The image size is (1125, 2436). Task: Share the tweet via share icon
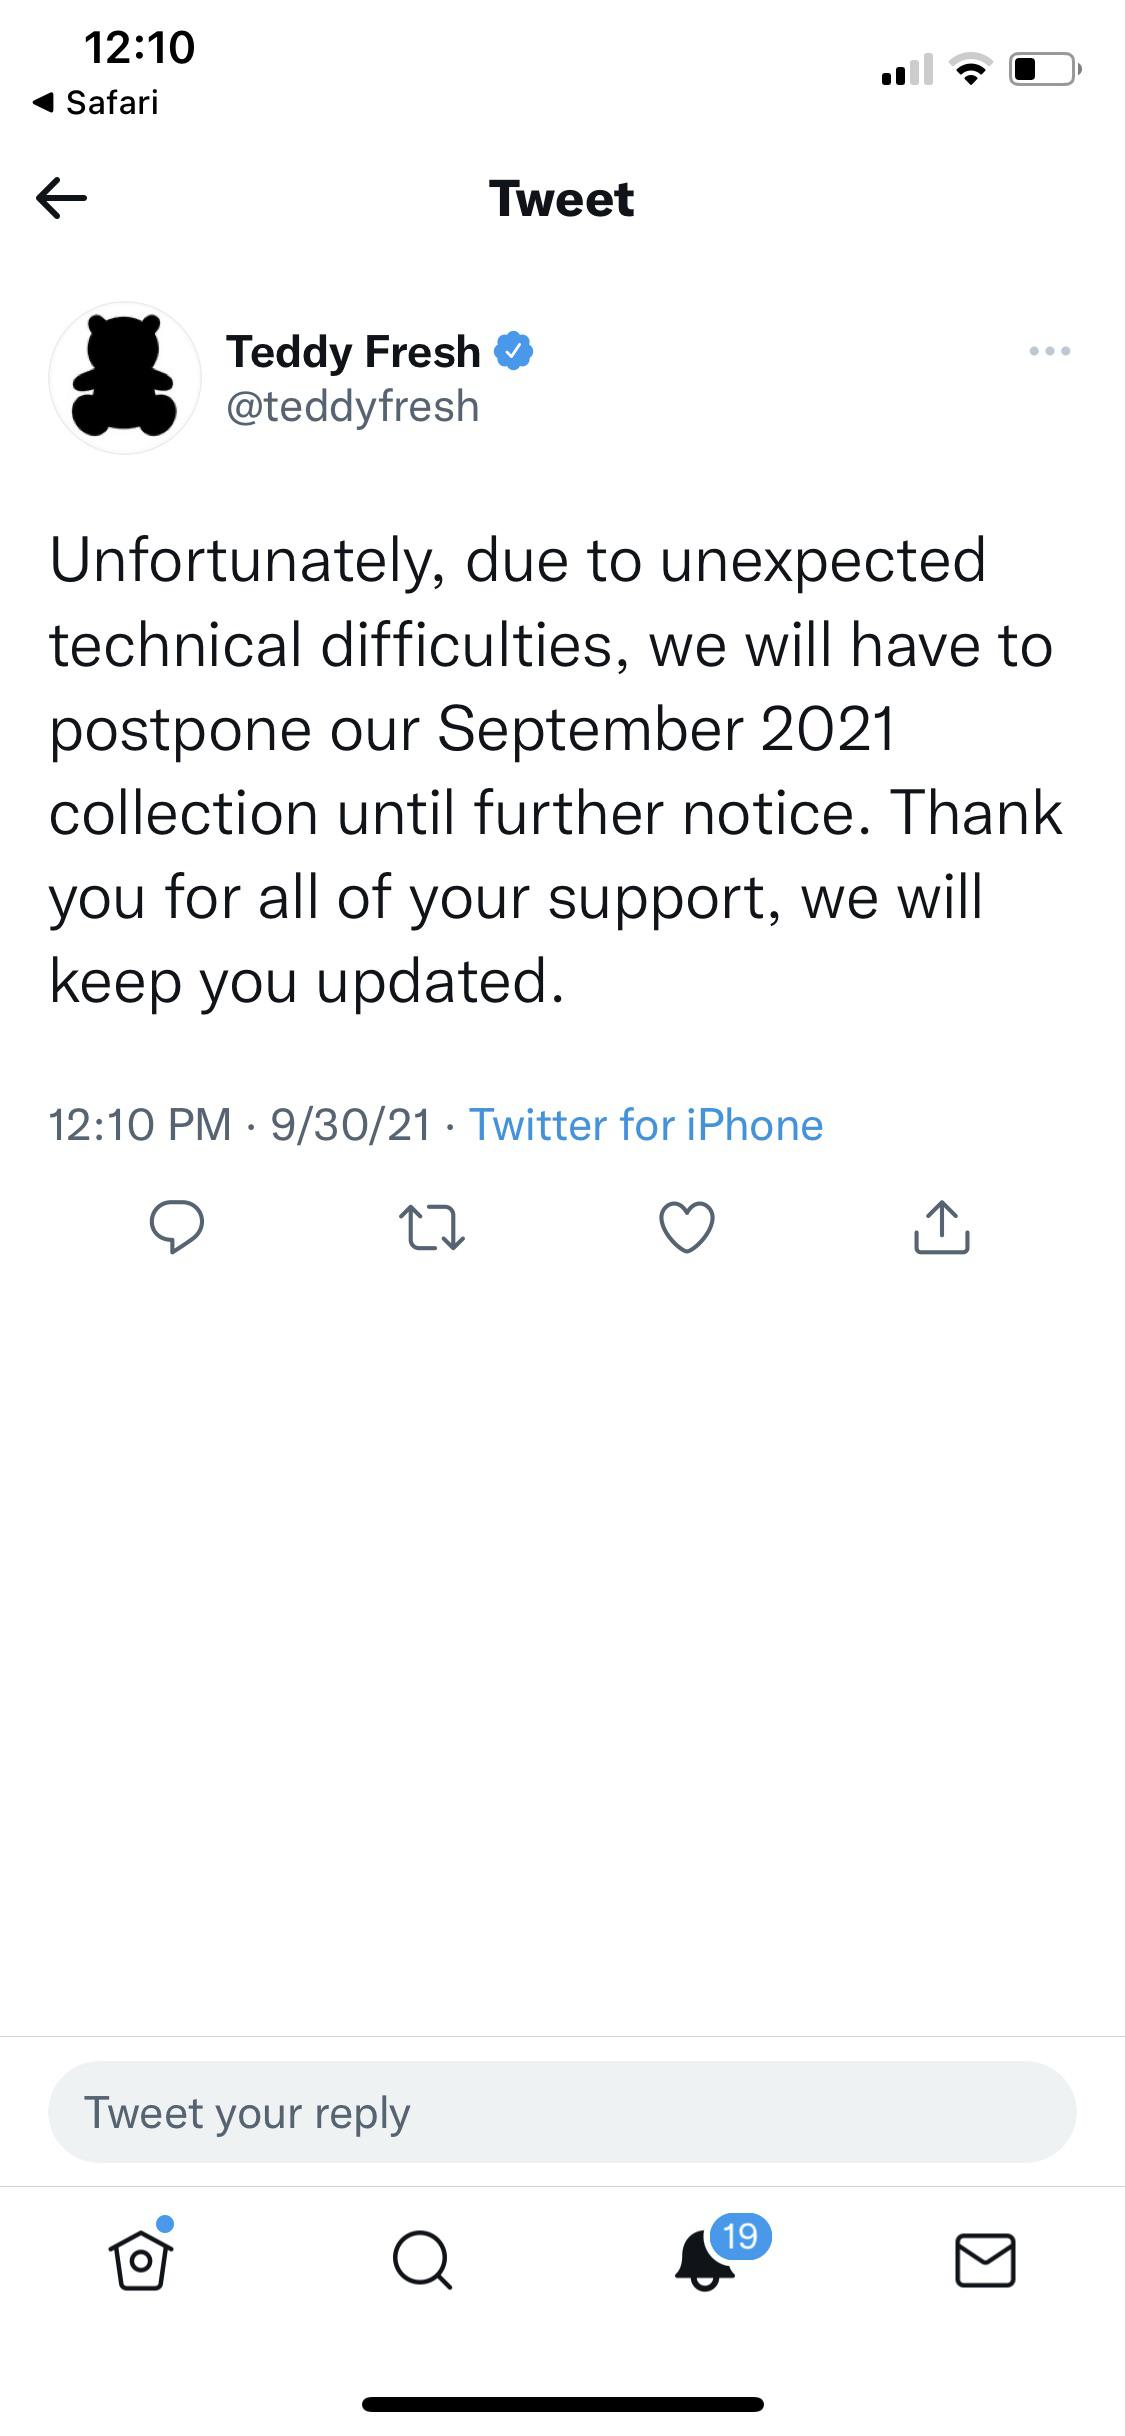942,1227
